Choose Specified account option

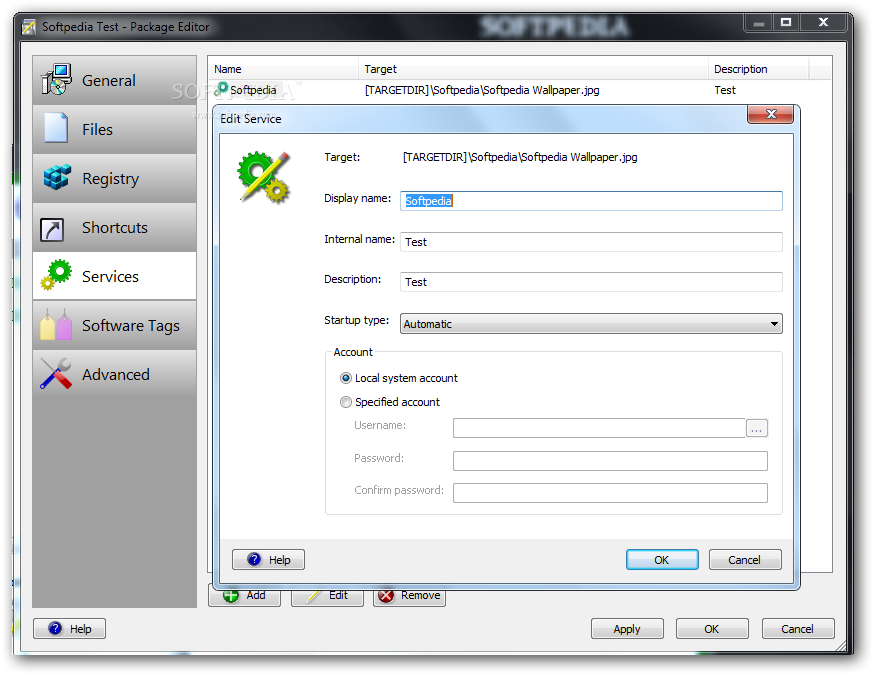(x=390, y=402)
